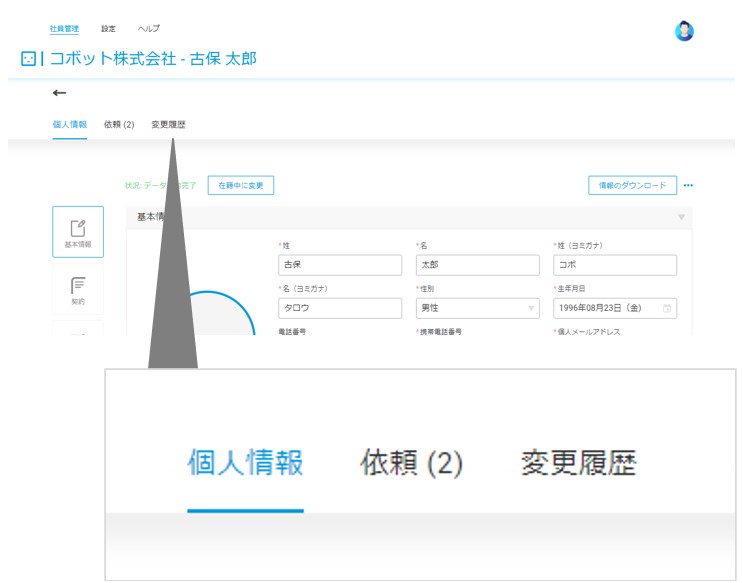The width and height of the screenshot is (742, 583).
Task: Open the 社員管理 menu link
Action: coord(64,29)
